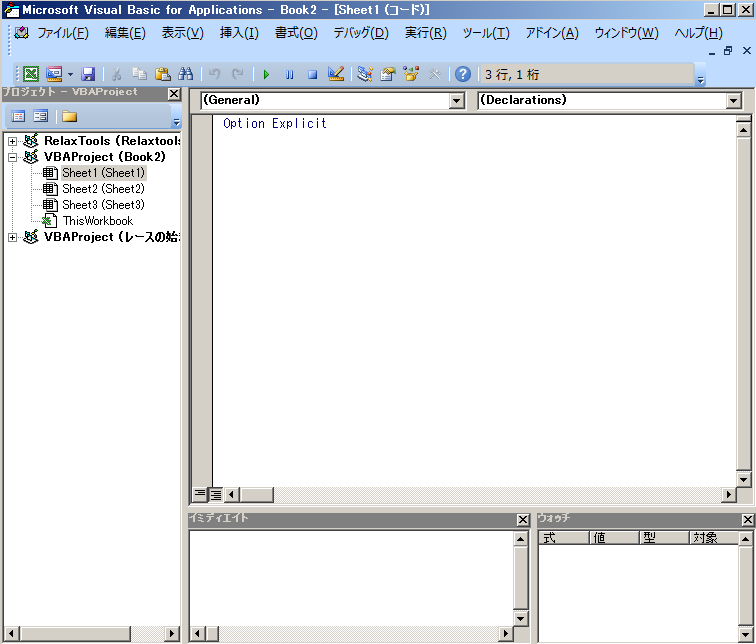Close the Project Explorer panel
The image size is (756, 644).
click(174, 94)
